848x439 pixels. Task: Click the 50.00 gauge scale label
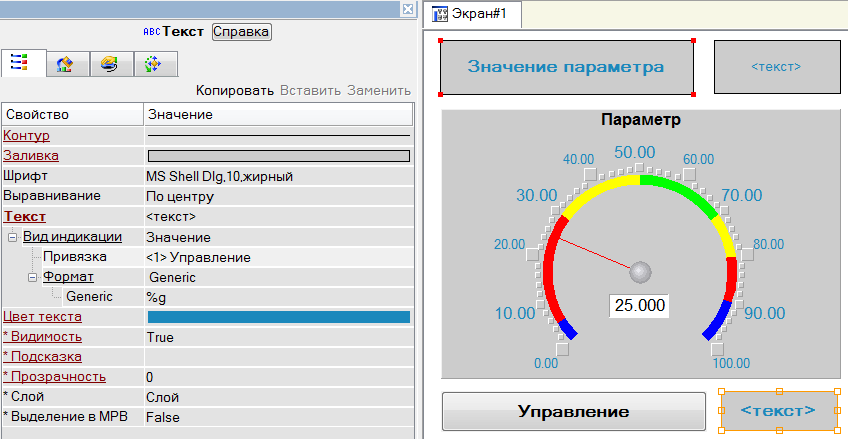(x=634, y=152)
